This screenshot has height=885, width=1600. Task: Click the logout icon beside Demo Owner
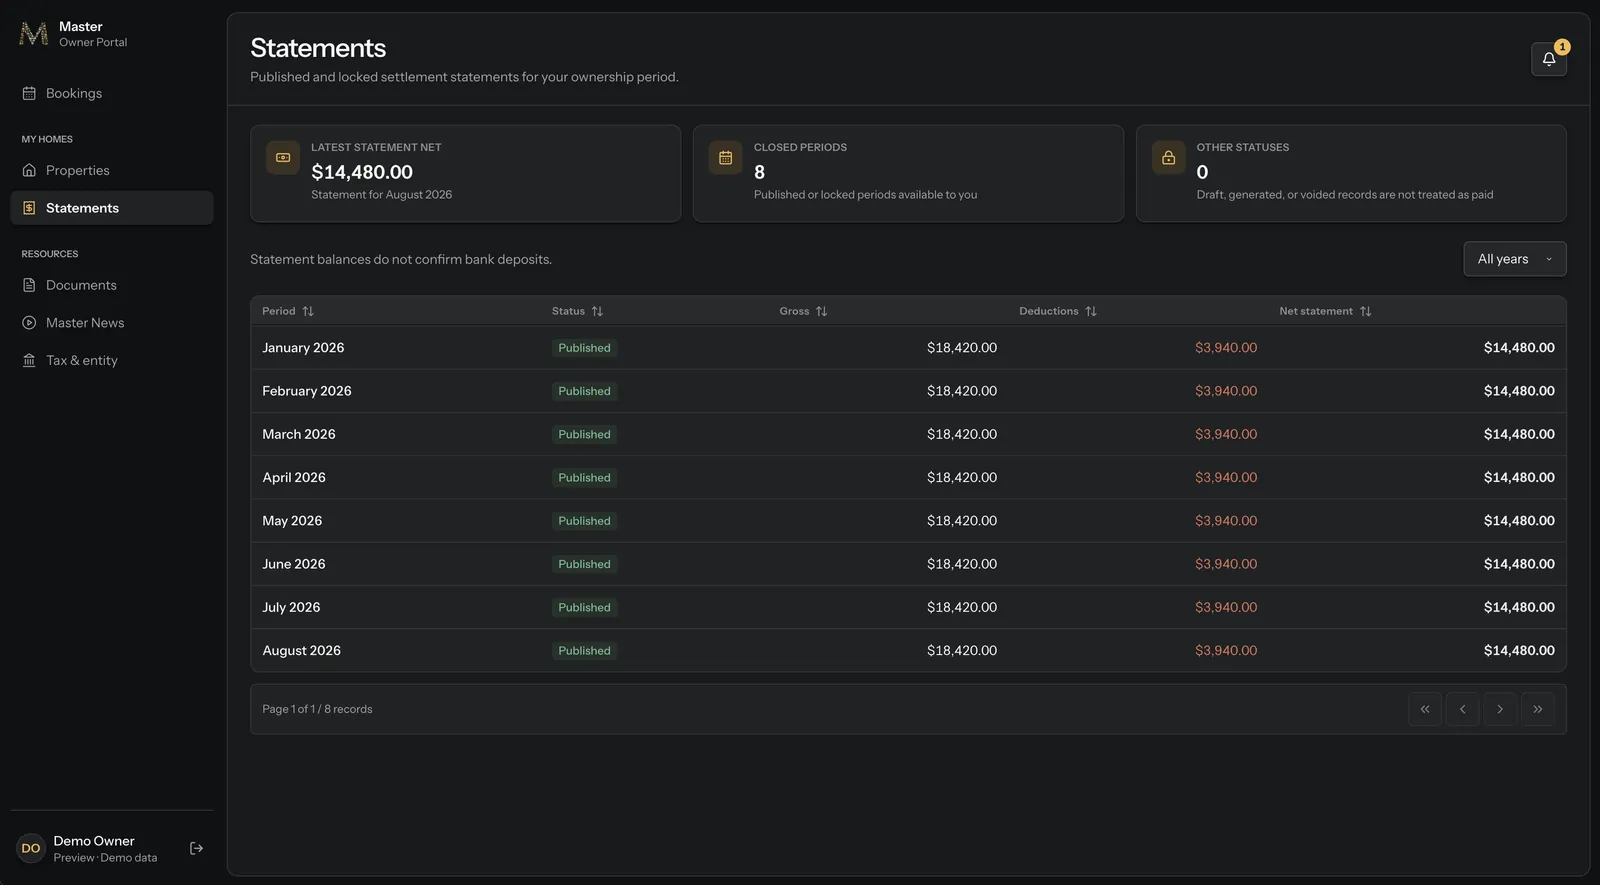(196, 849)
